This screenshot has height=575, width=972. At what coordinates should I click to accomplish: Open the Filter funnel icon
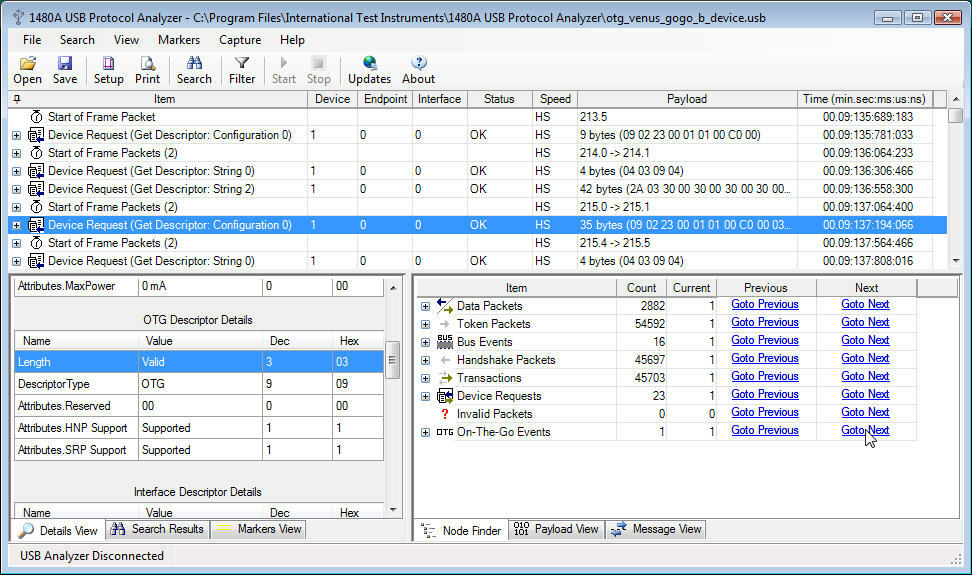coord(242,63)
